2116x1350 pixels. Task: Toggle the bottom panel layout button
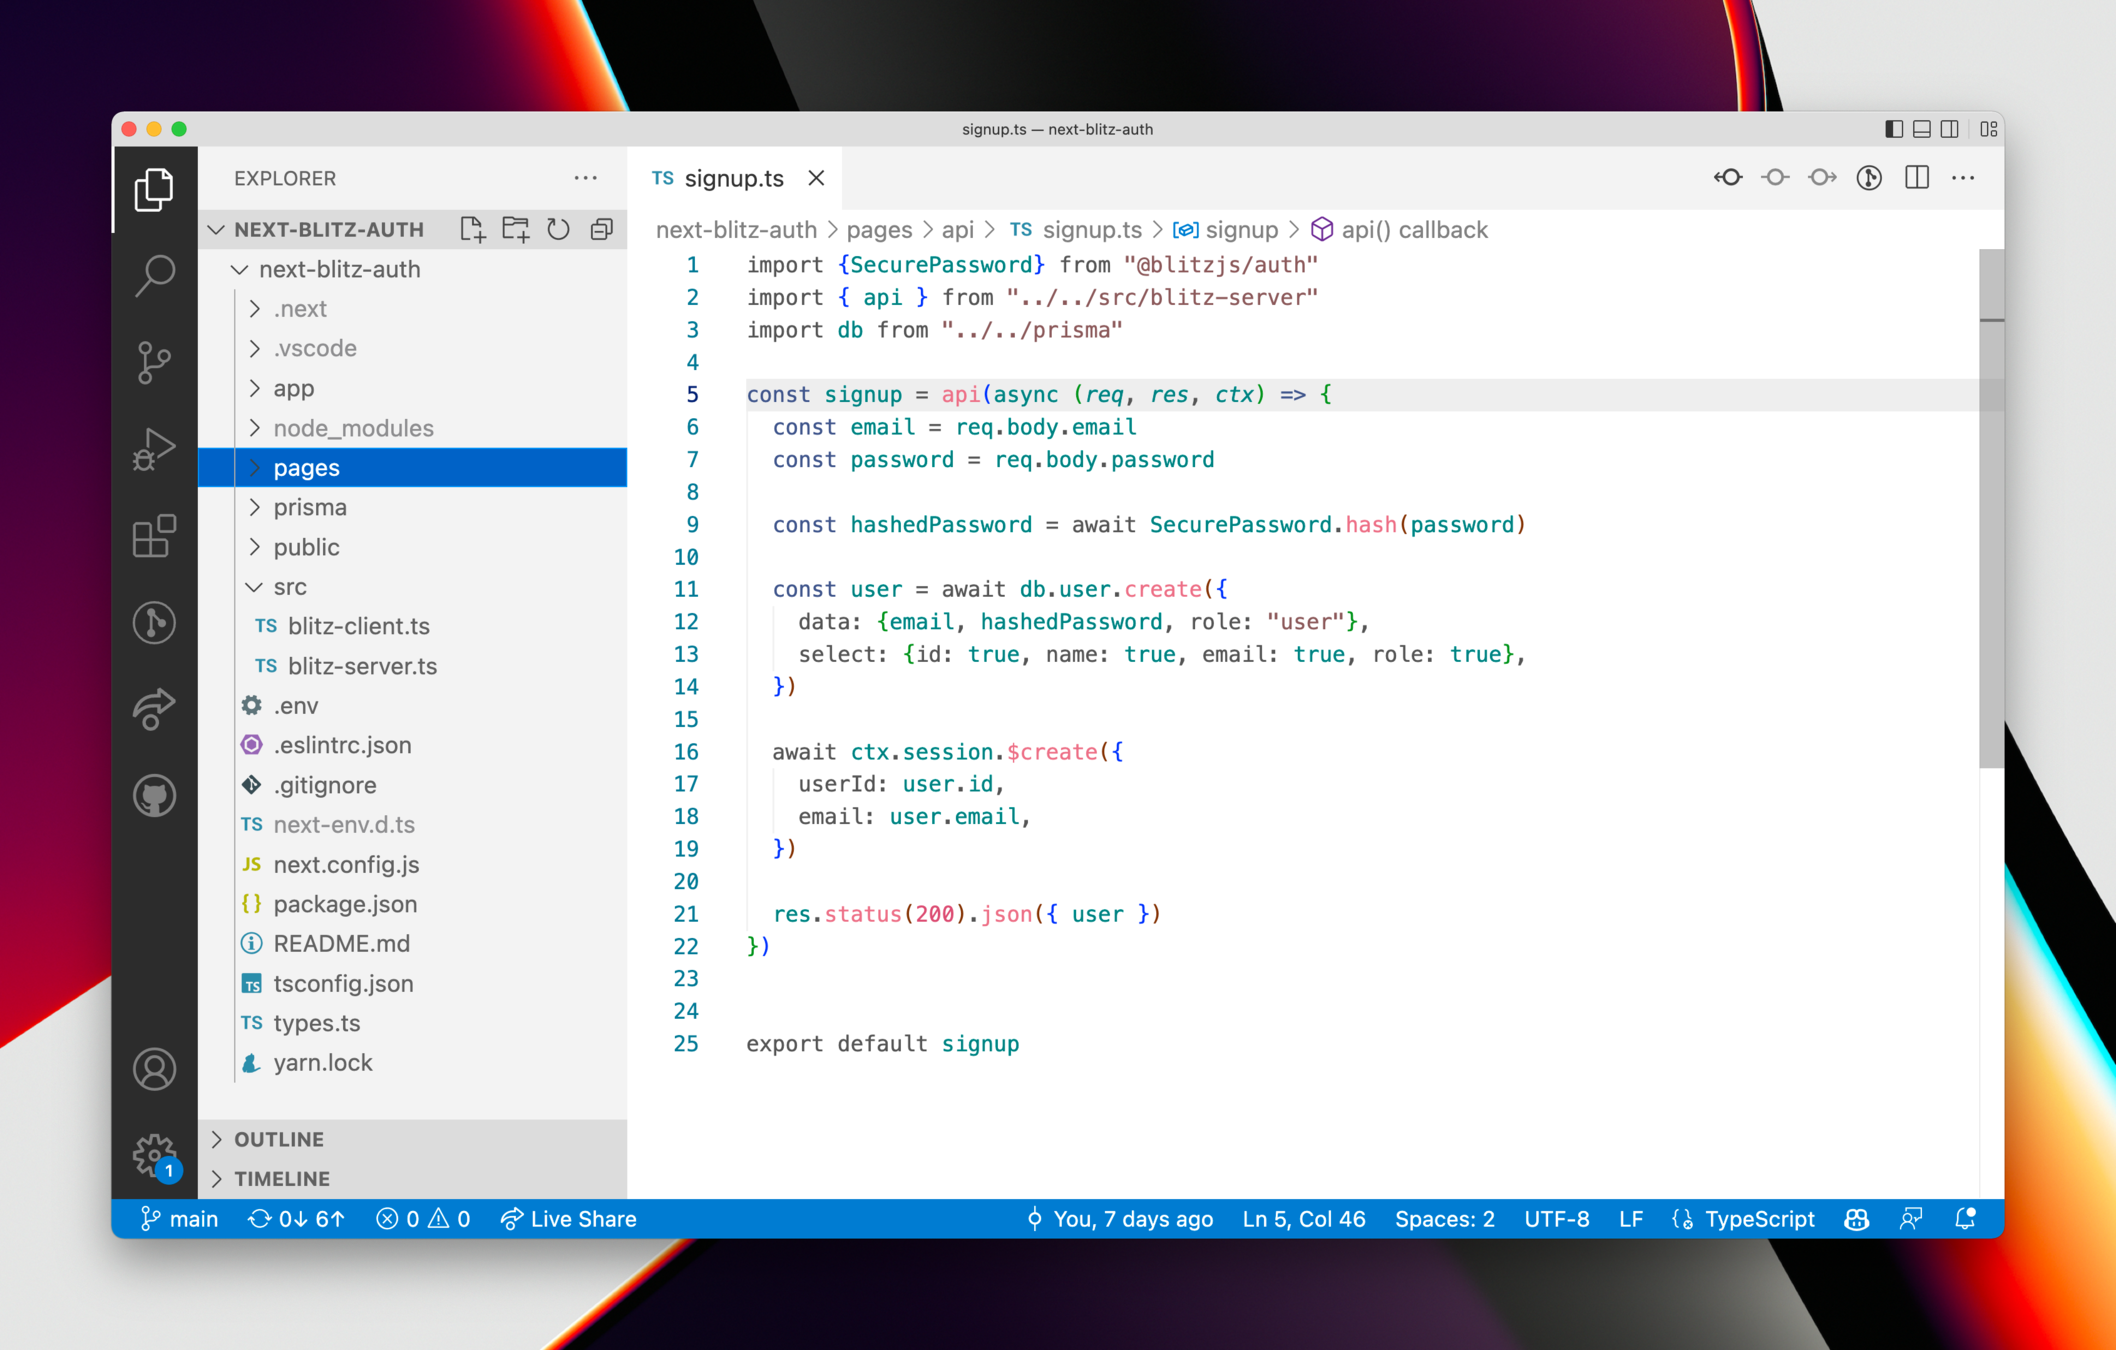(1921, 129)
